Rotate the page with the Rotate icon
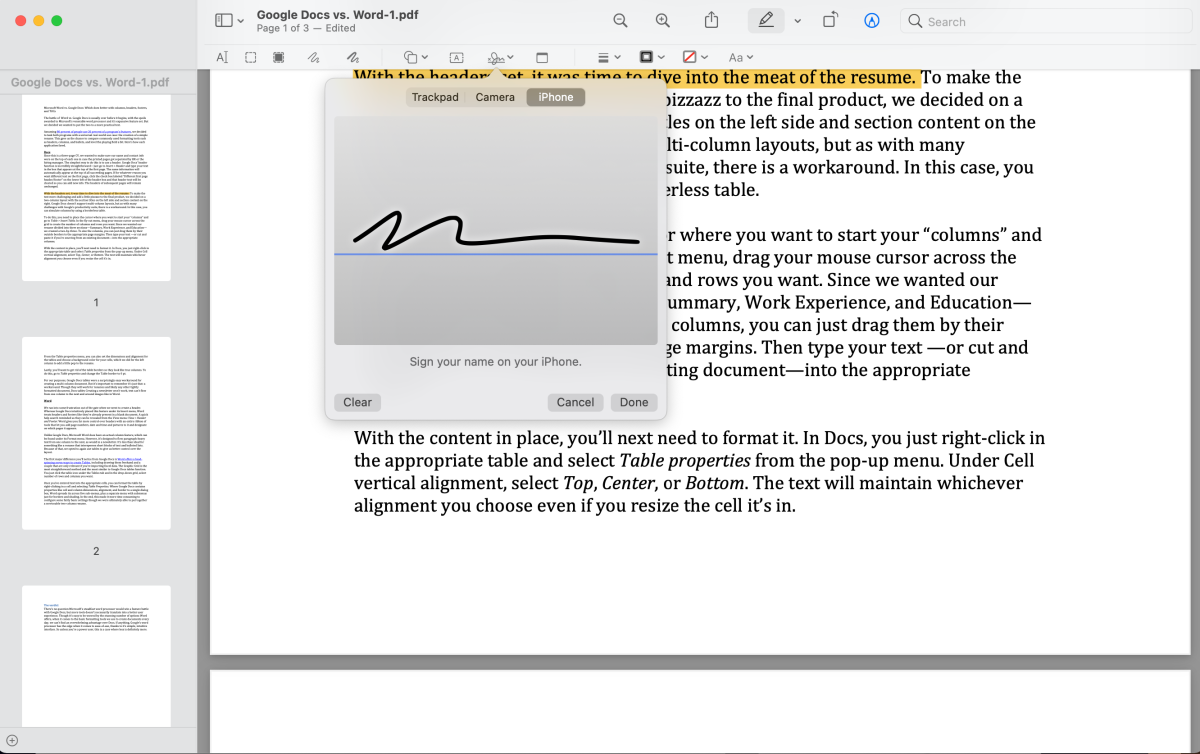This screenshot has height=754, width=1200. [830, 20]
